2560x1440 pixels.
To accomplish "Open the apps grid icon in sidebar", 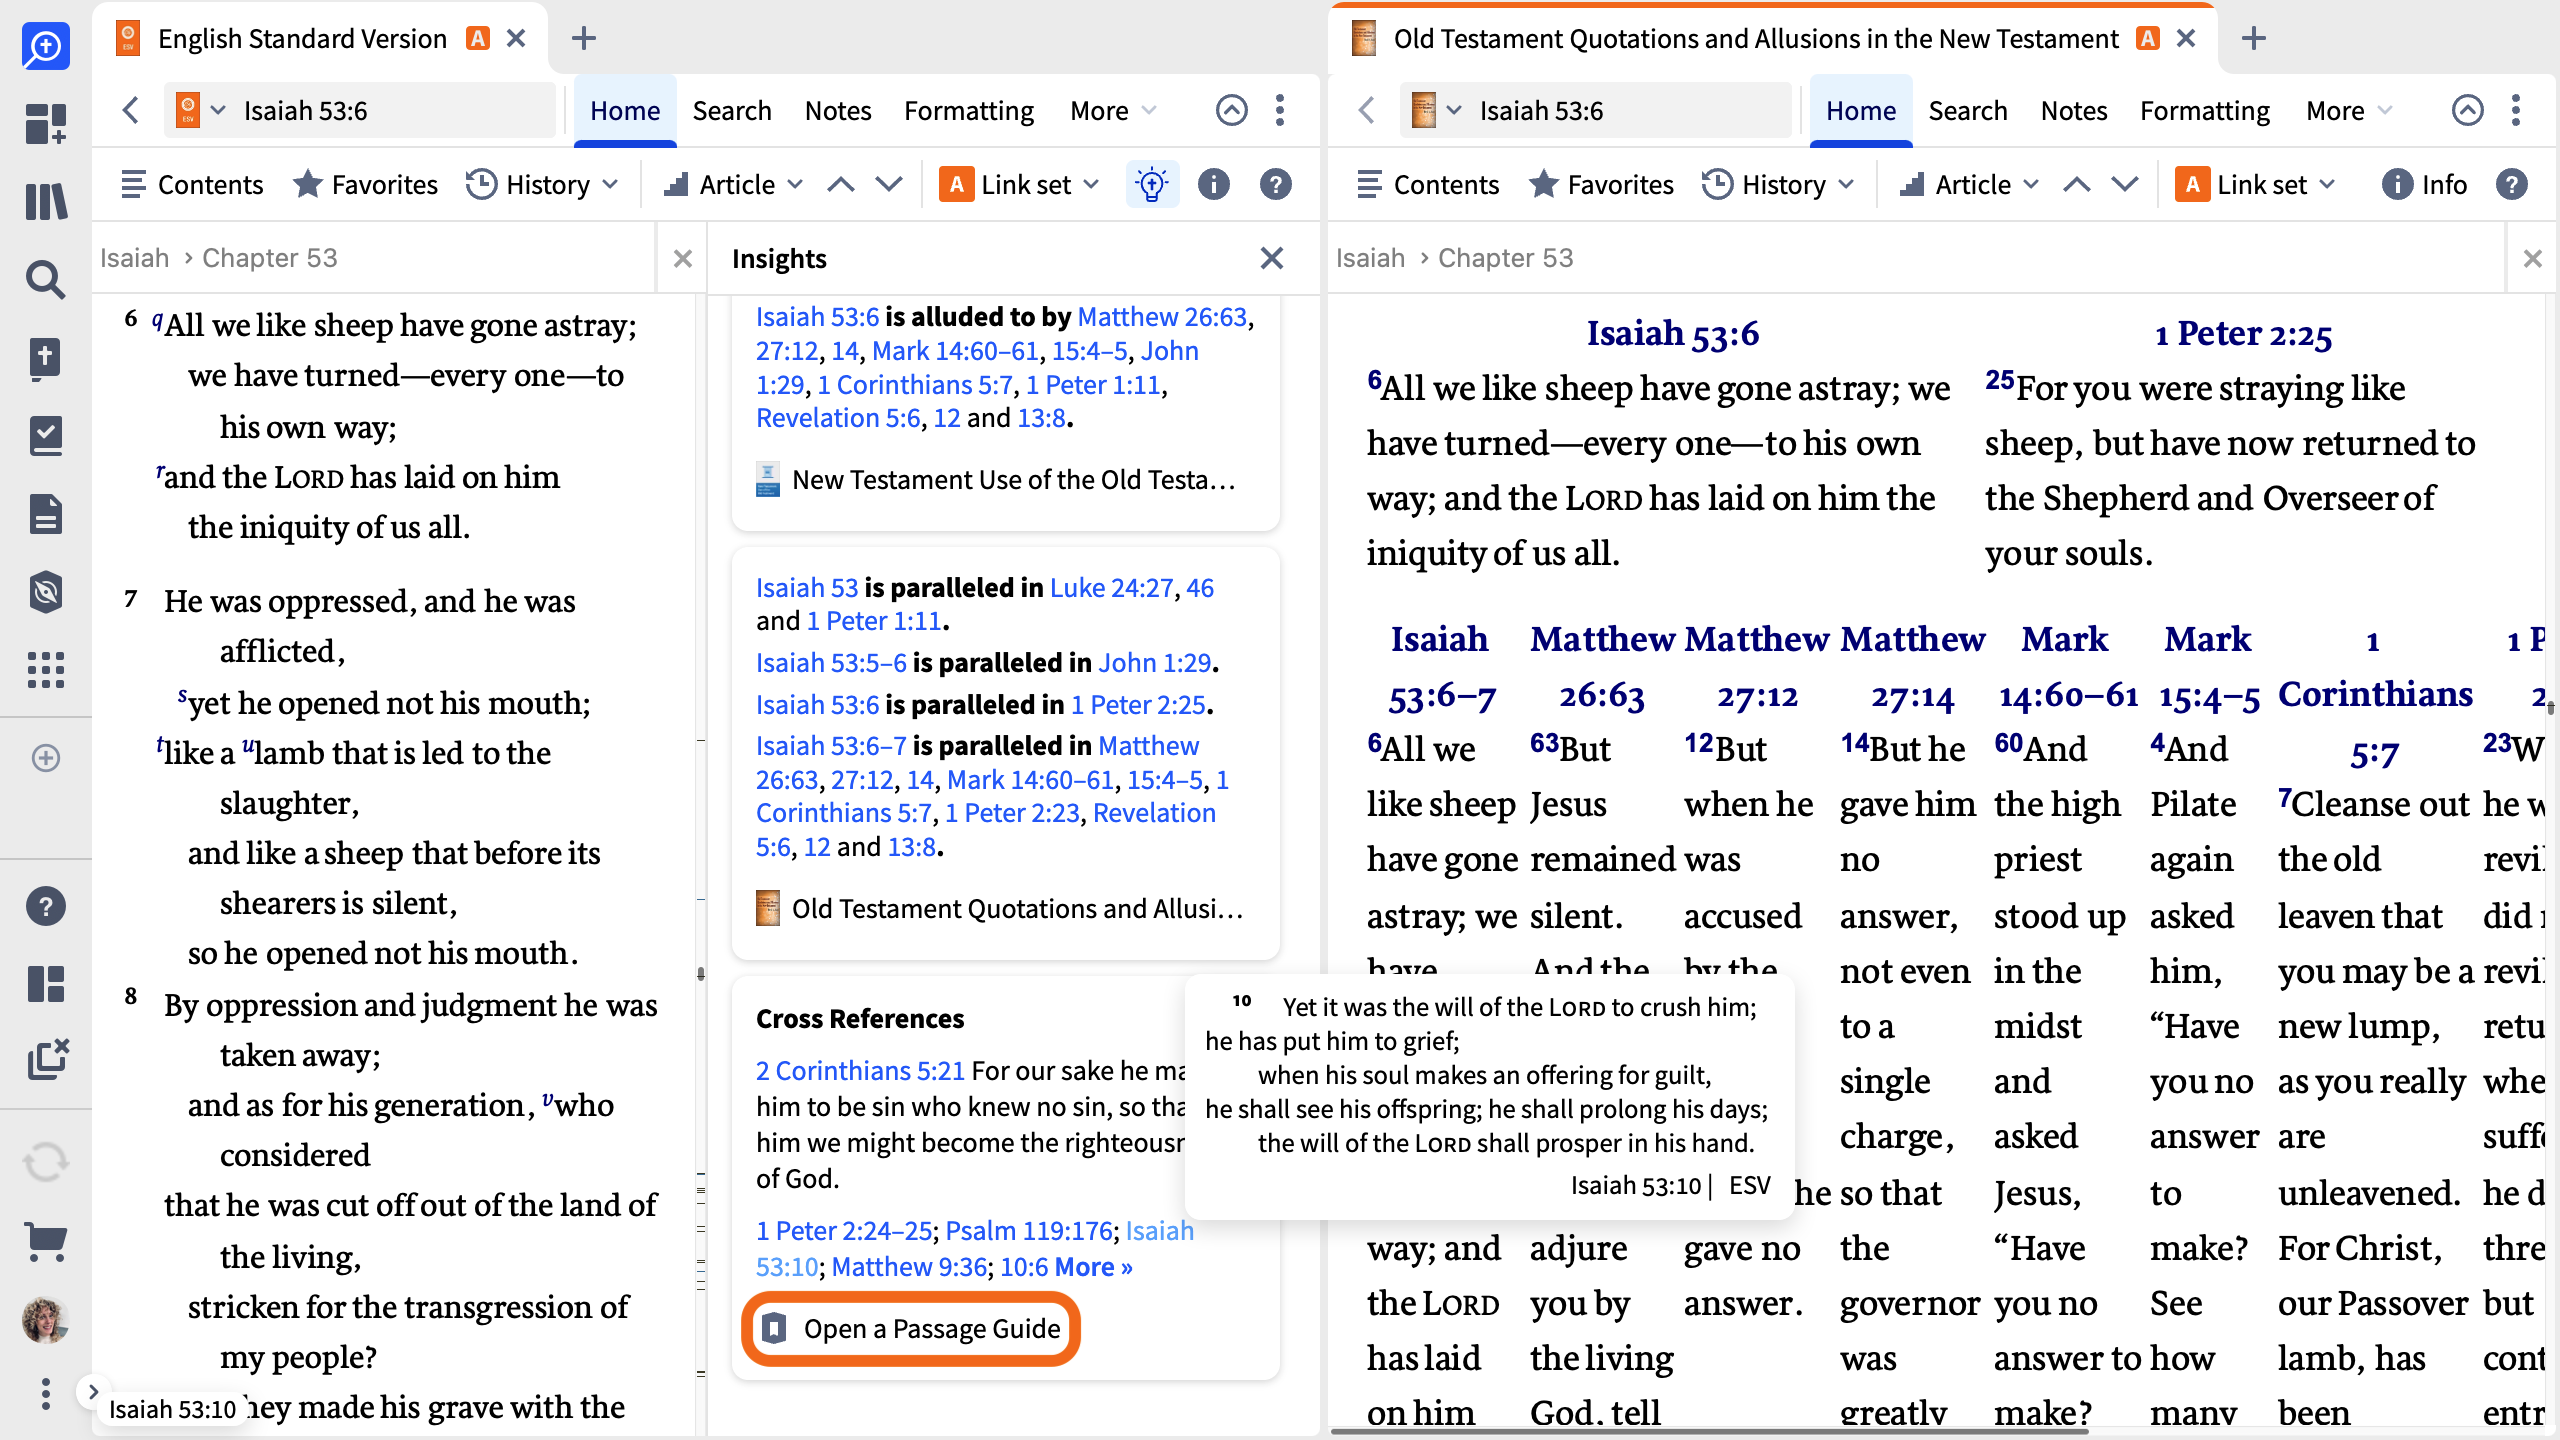I will [46, 669].
